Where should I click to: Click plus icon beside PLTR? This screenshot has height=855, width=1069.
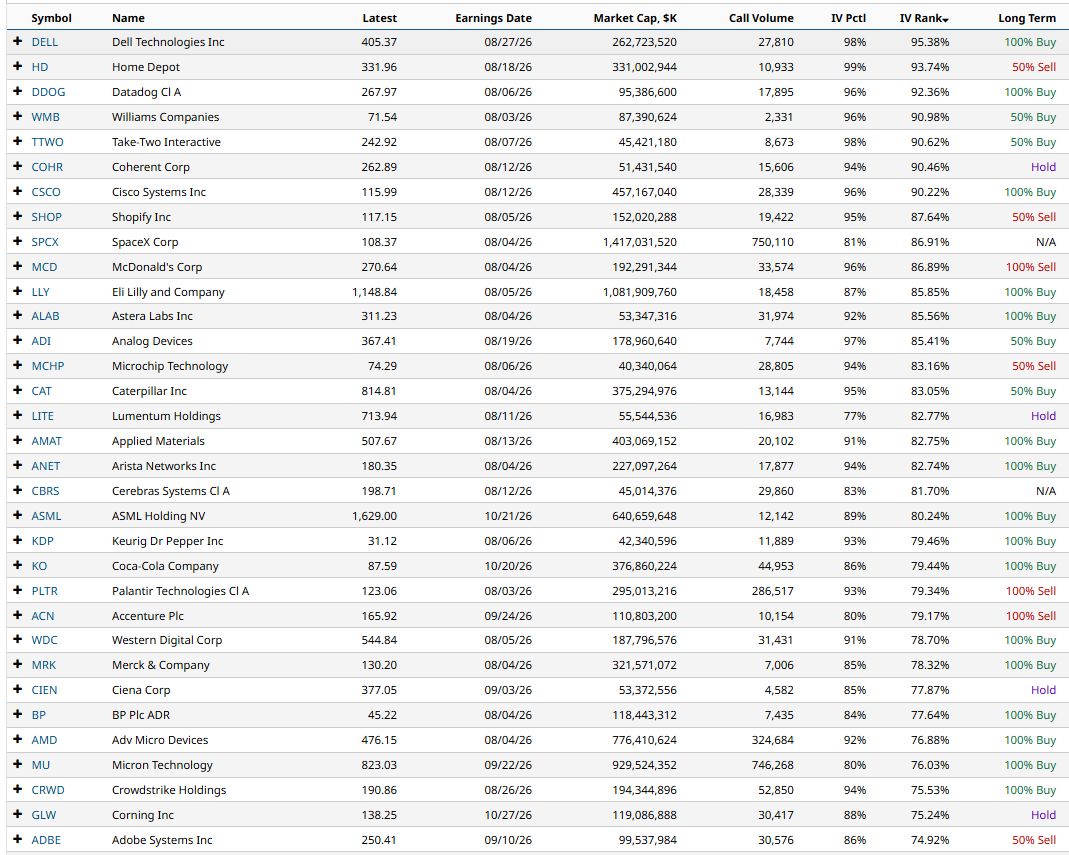pos(18,590)
